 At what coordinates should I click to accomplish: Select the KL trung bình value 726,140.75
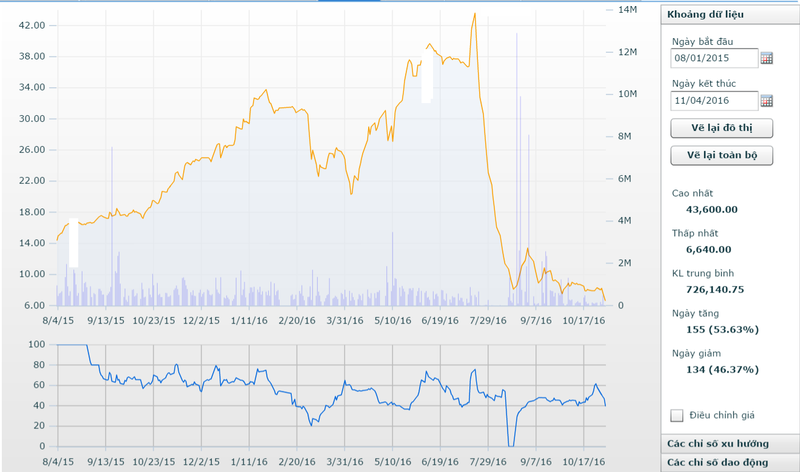(714, 289)
